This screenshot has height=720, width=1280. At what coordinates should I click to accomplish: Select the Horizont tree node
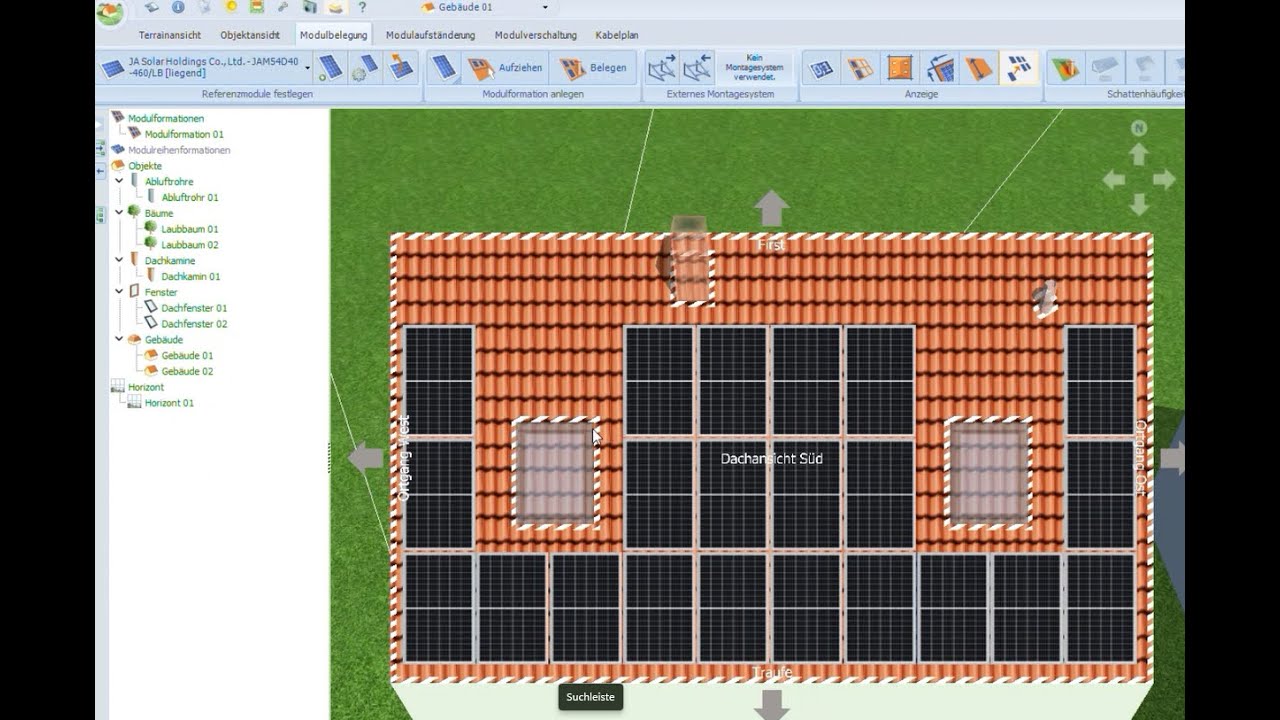click(x=146, y=387)
